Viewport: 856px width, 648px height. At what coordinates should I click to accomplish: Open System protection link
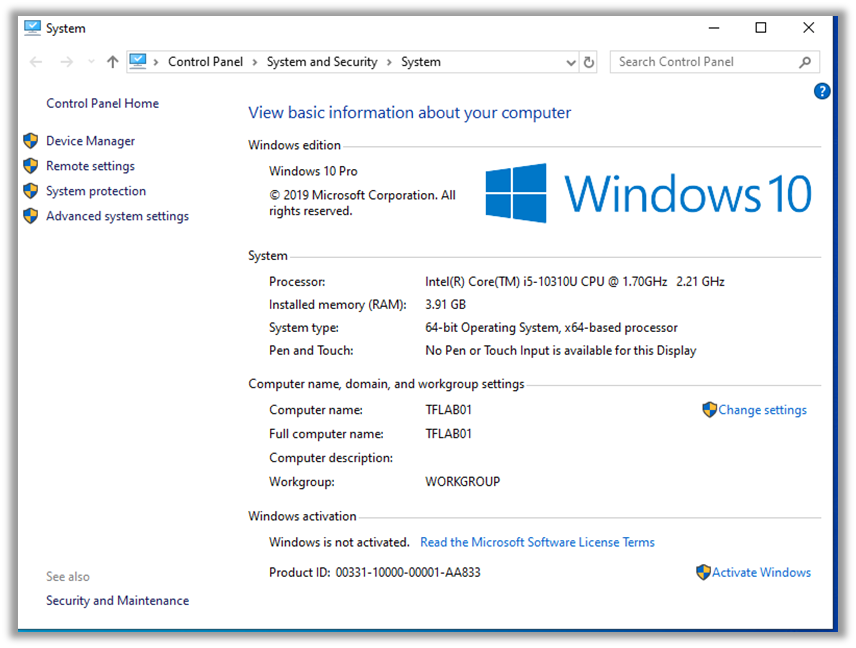96,191
